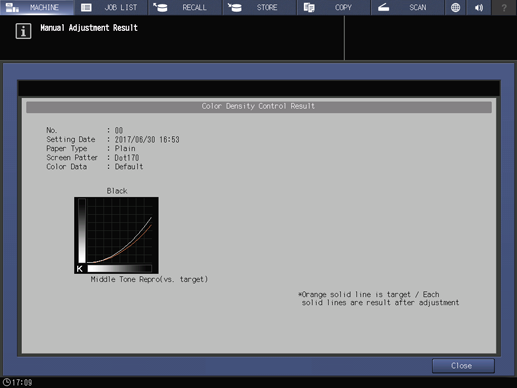Open help with the question mark icon
This screenshot has width=517, height=388.
[x=504, y=7]
